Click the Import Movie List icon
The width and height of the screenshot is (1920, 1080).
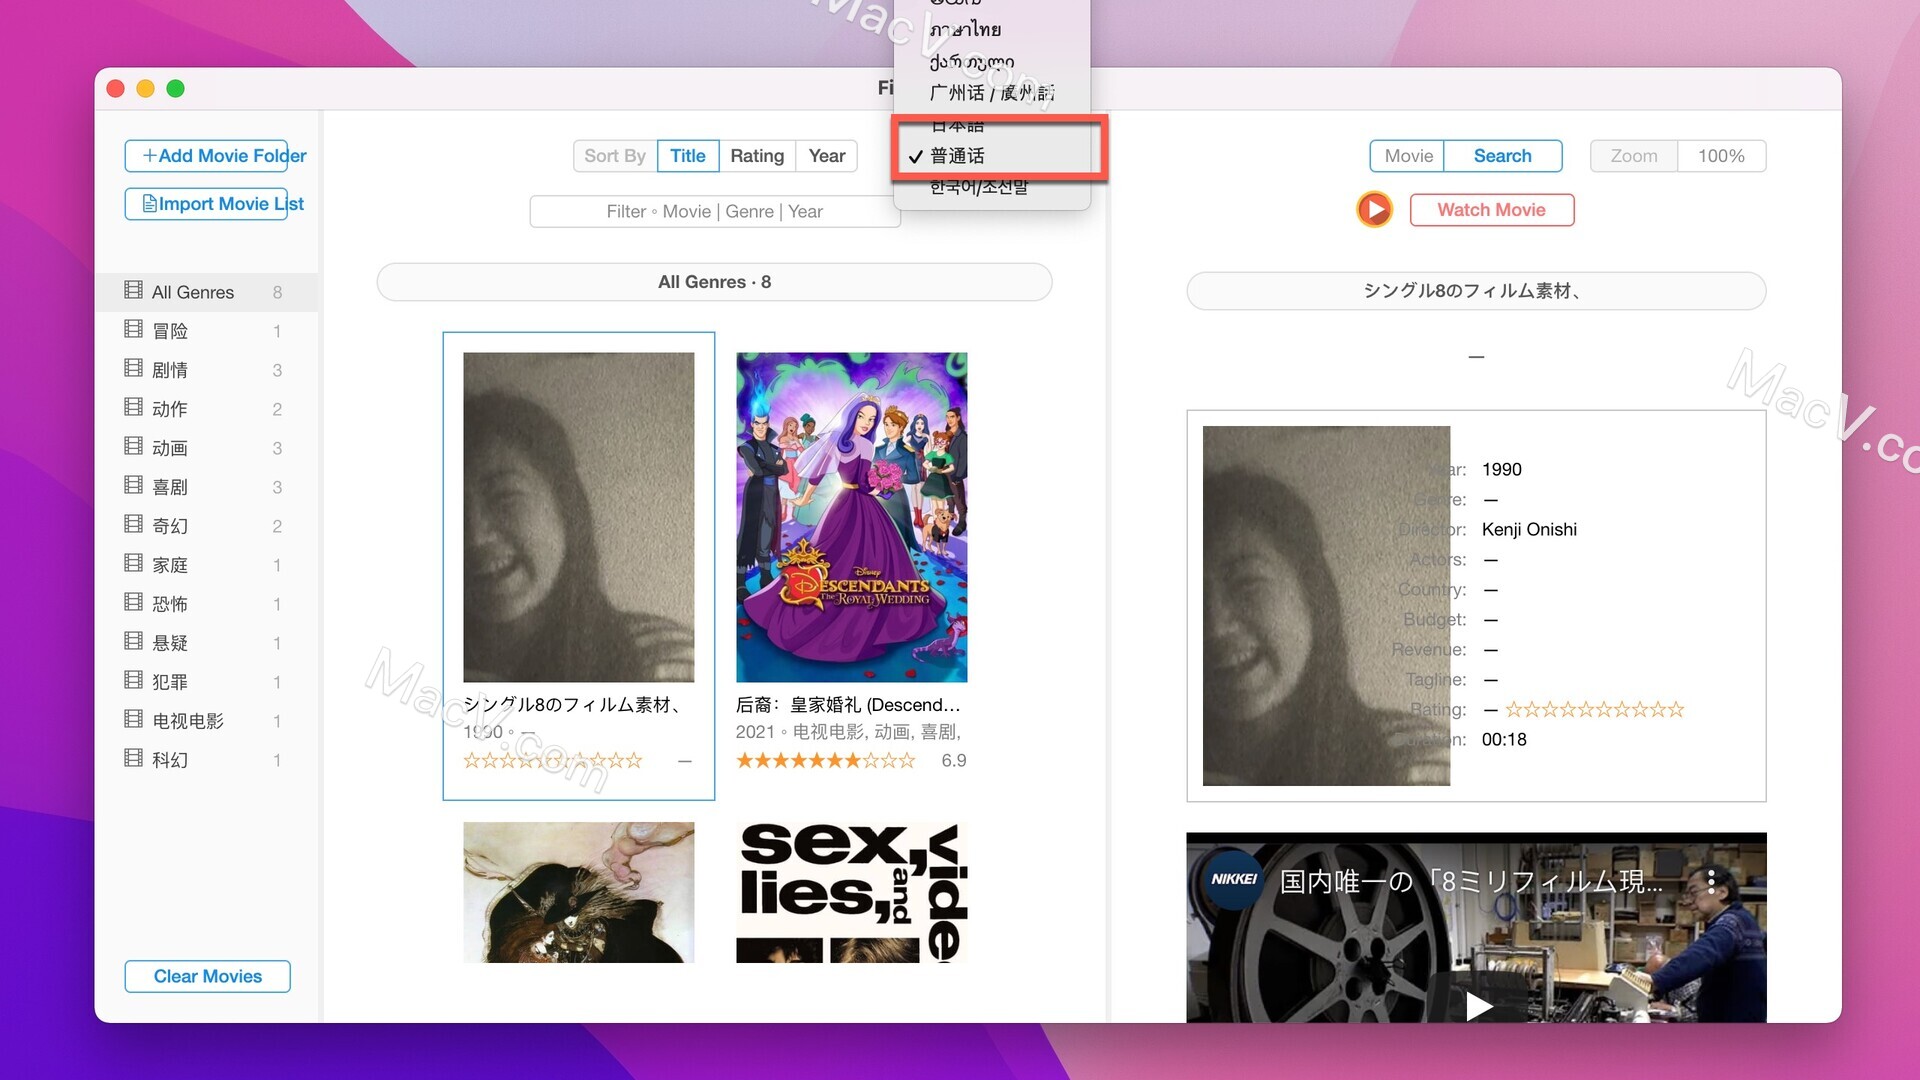(148, 203)
